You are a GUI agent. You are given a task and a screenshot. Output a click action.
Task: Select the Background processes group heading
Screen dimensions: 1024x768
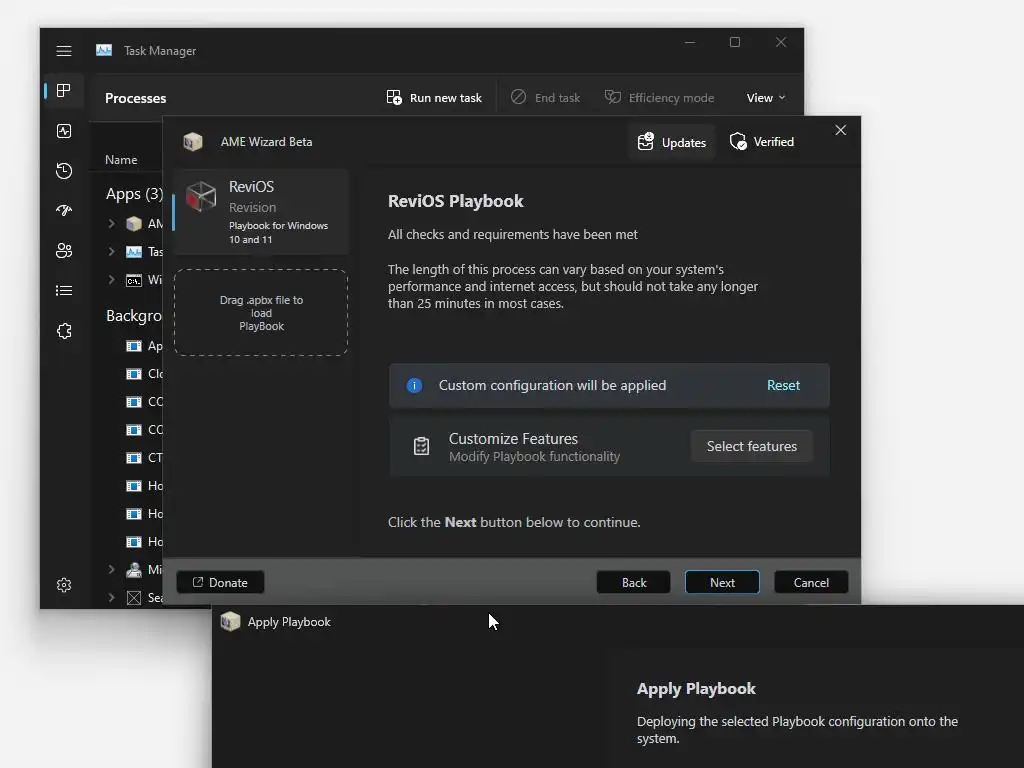134,315
